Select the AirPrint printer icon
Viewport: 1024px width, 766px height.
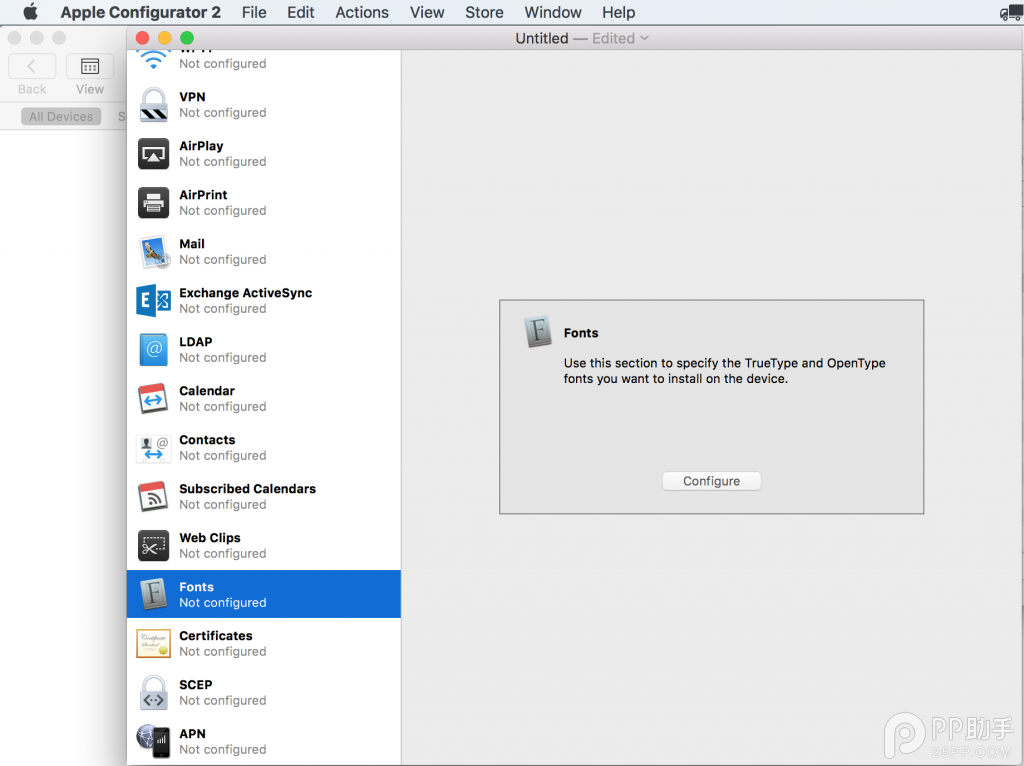[x=153, y=203]
